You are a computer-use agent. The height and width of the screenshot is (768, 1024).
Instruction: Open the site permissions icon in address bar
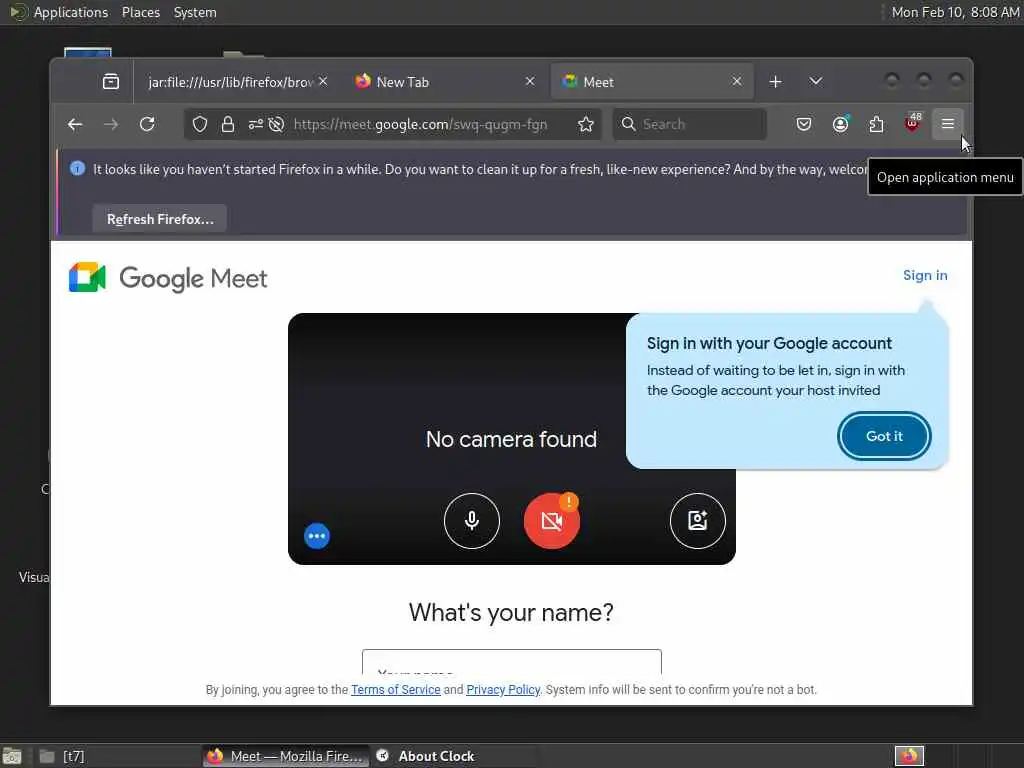255,124
